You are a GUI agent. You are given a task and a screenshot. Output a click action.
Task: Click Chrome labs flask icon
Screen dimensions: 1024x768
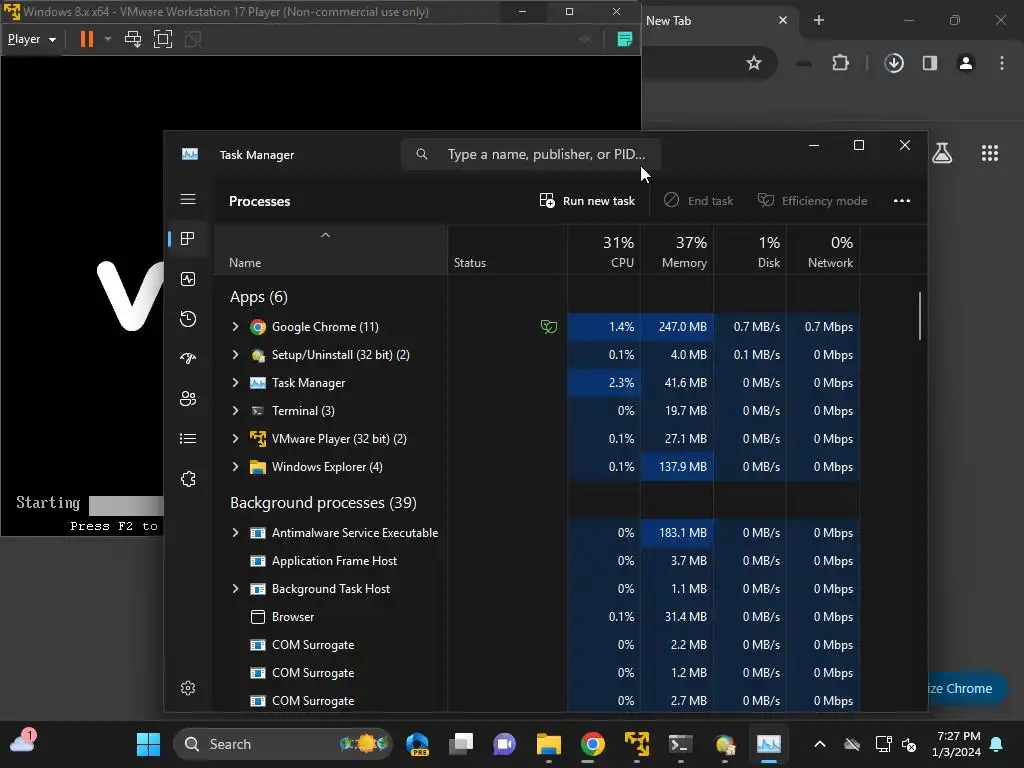coord(942,153)
